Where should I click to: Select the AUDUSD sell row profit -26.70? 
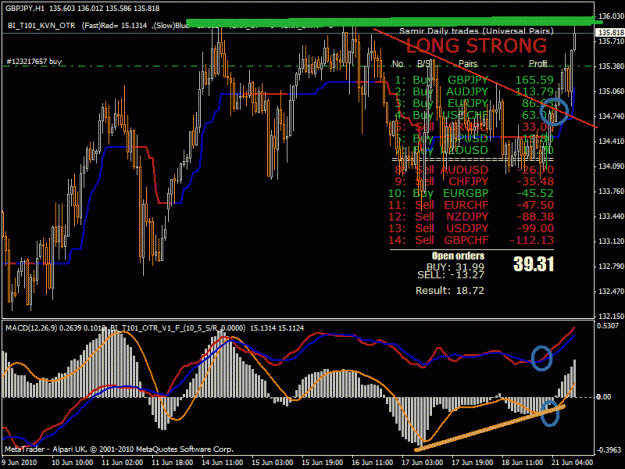click(535, 170)
